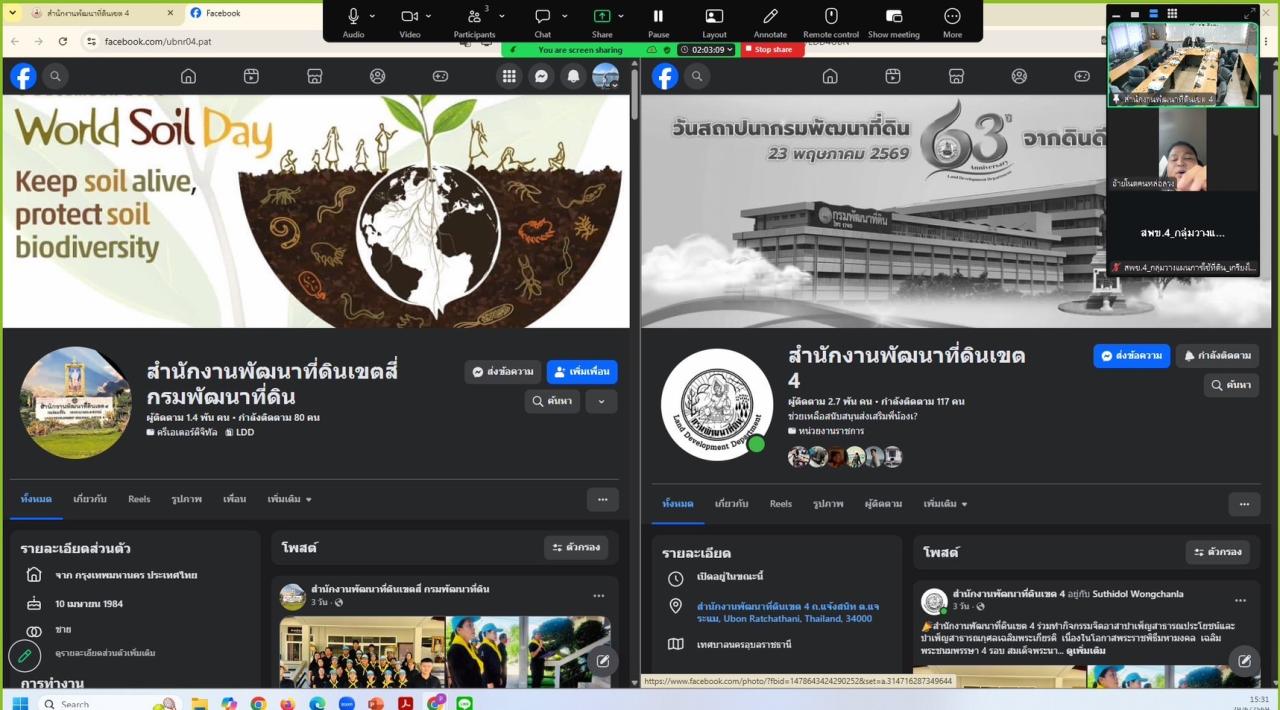Select รูปภาพ tab on left profile
The width and height of the screenshot is (1280, 710).
coord(186,499)
